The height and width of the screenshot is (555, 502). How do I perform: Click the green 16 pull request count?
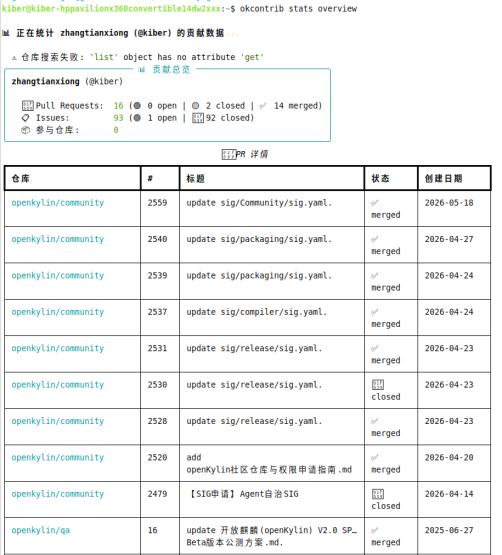tap(118, 105)
